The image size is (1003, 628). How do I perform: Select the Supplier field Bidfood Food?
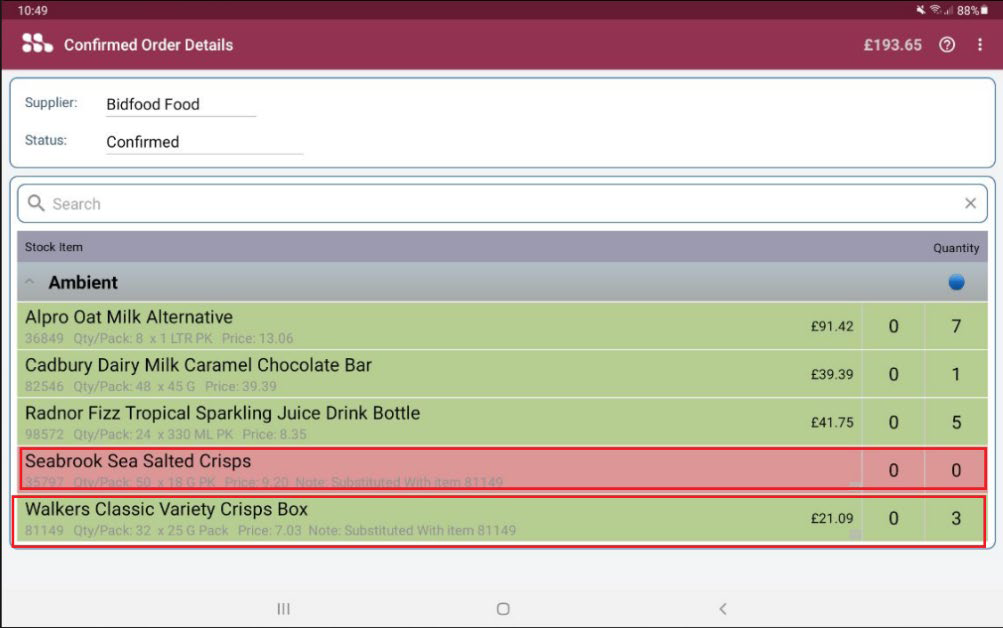tap(180, 104)
